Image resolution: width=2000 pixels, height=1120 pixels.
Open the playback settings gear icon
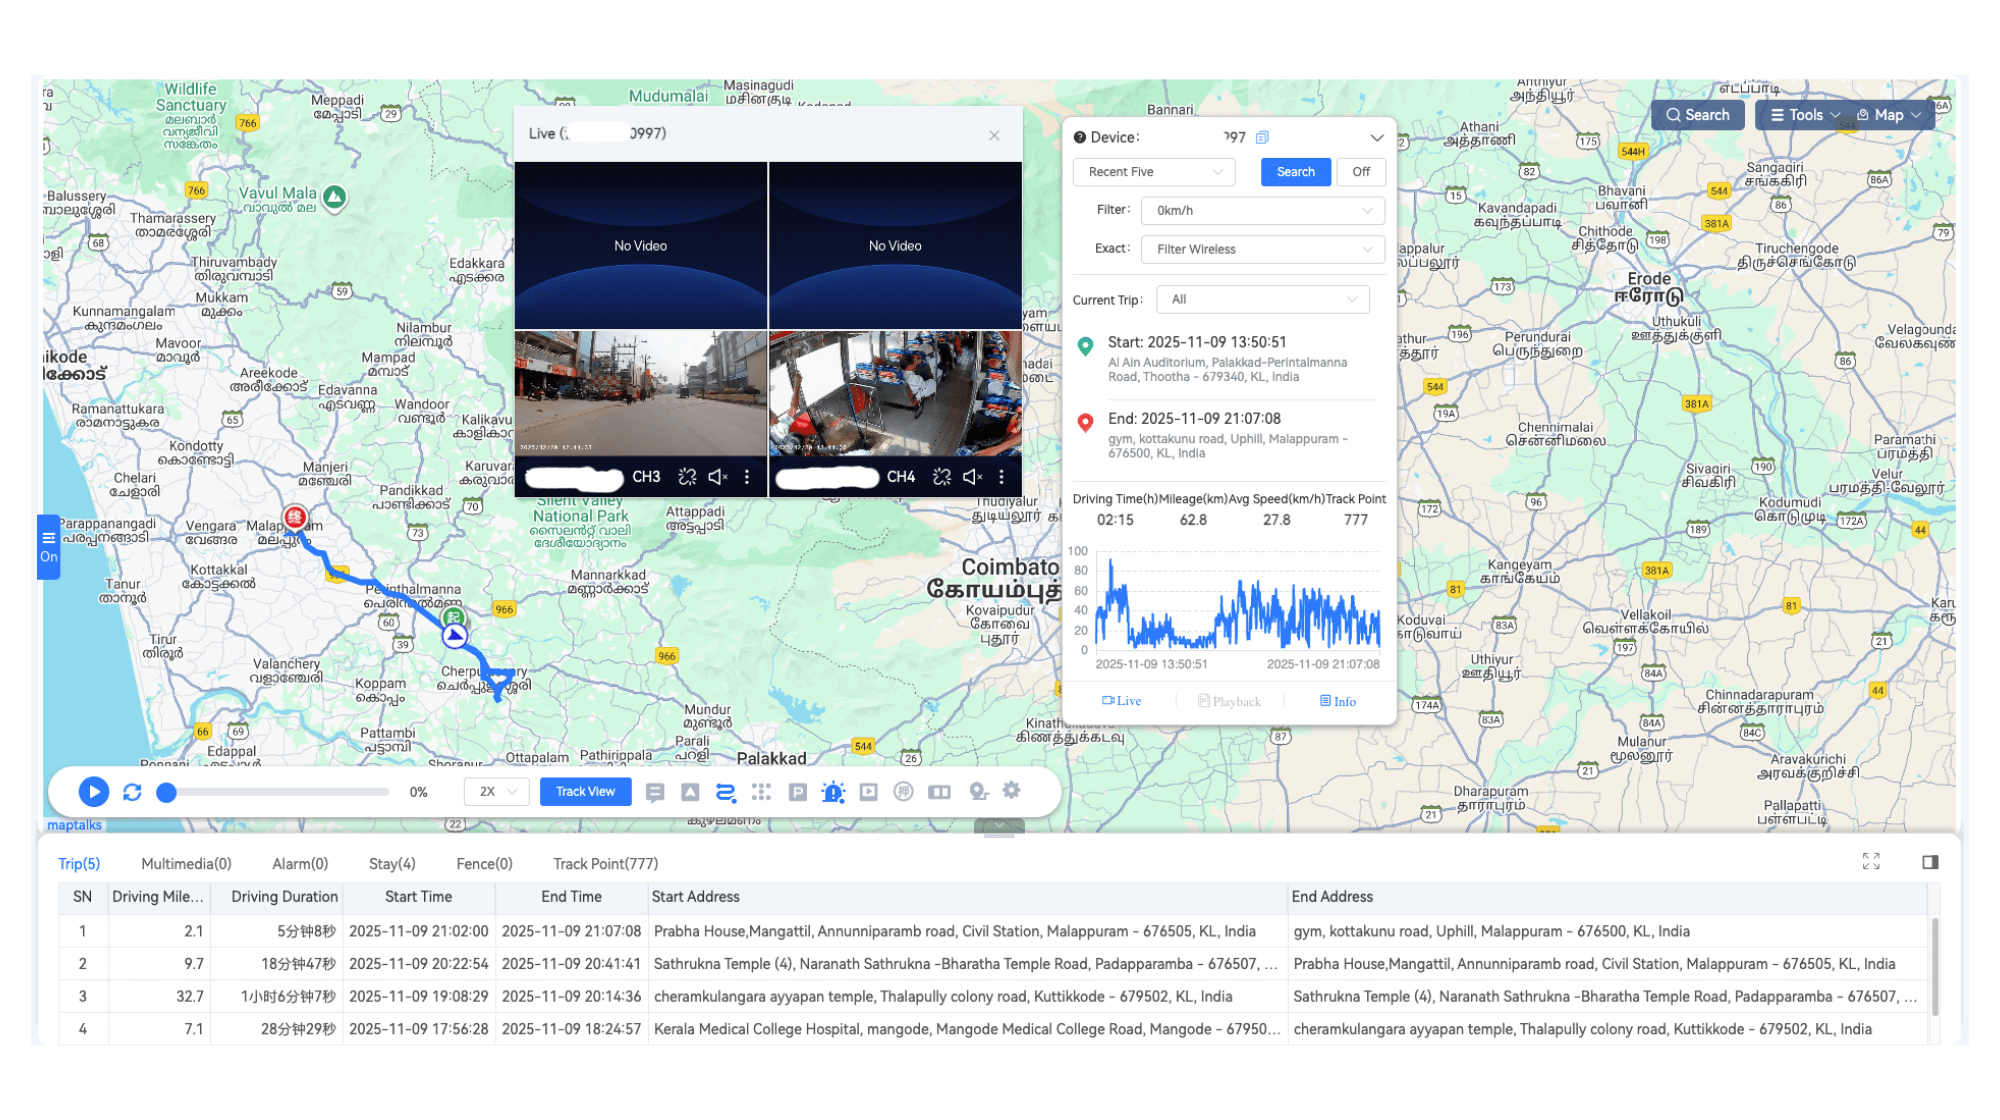(x=1012, y=791)
